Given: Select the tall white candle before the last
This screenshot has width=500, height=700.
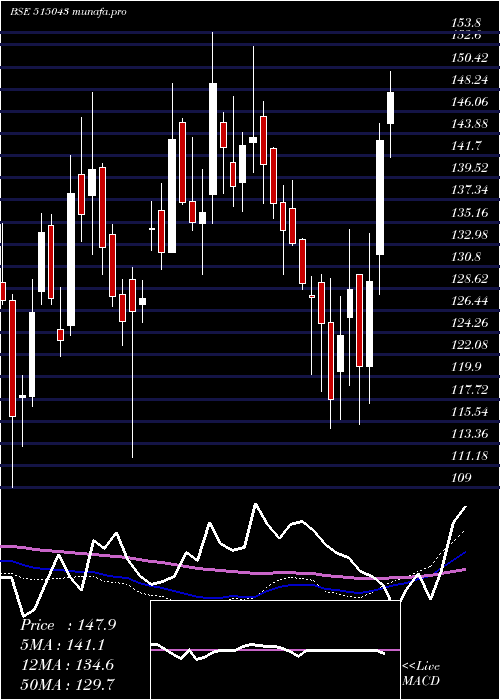Looking at the screenshot, I should (380, 197).
